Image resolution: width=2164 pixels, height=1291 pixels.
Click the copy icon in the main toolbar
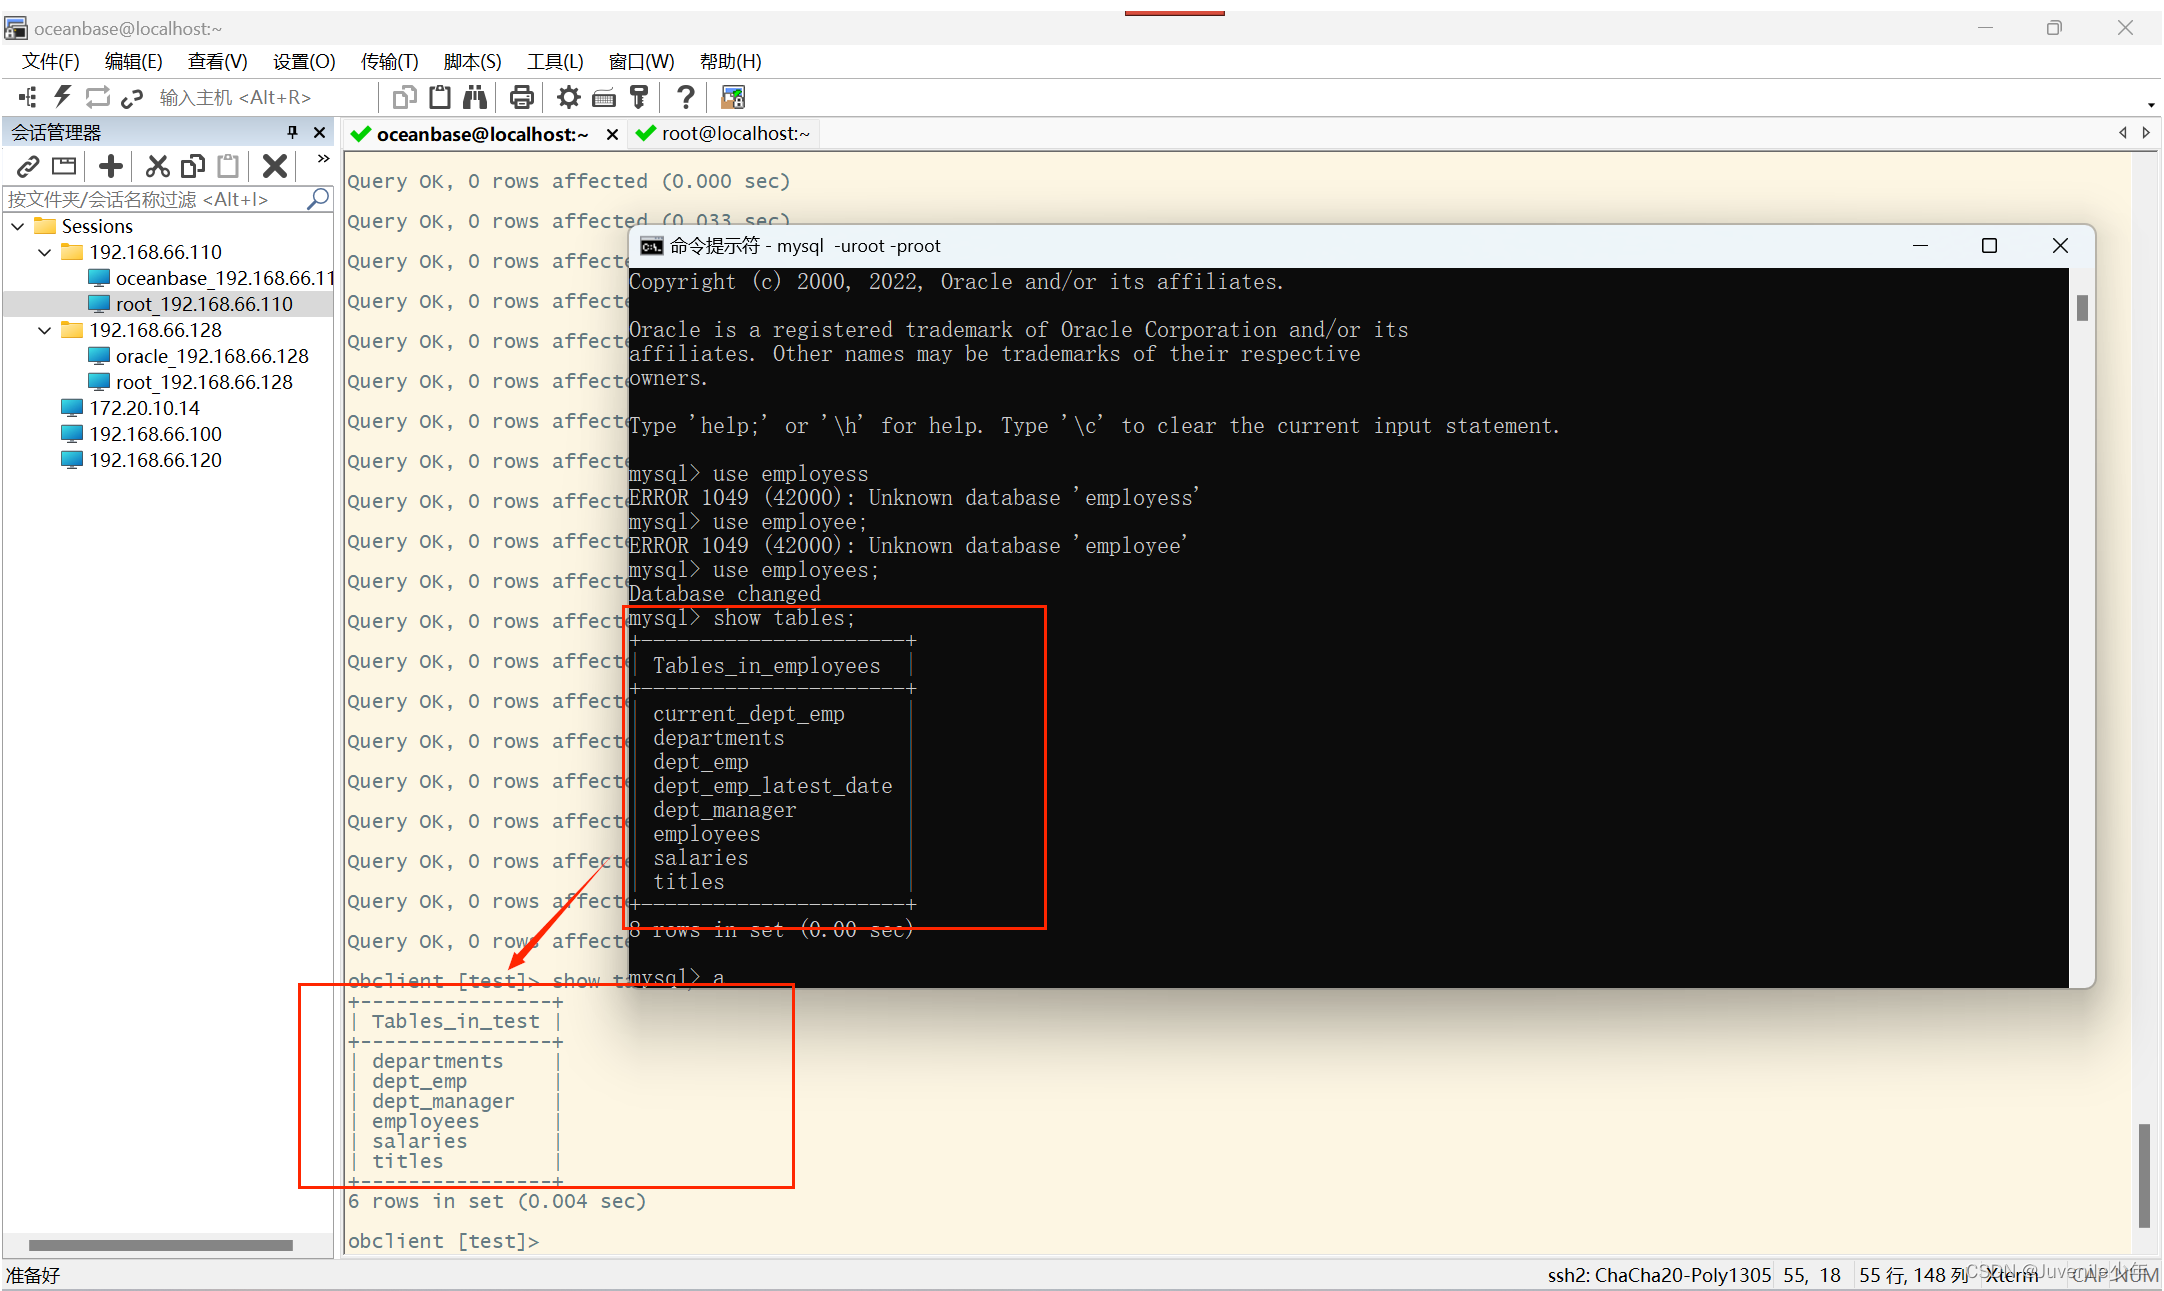click(x=405, y=97)
